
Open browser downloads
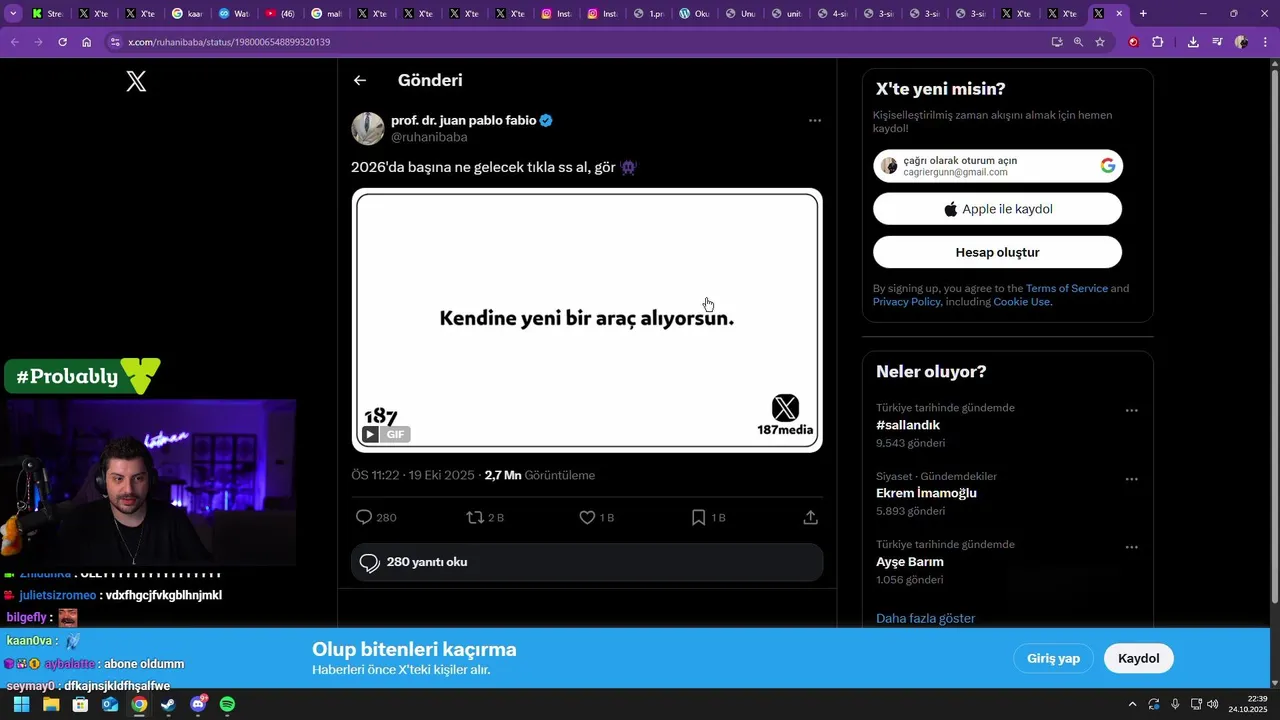click(1193, 42)
